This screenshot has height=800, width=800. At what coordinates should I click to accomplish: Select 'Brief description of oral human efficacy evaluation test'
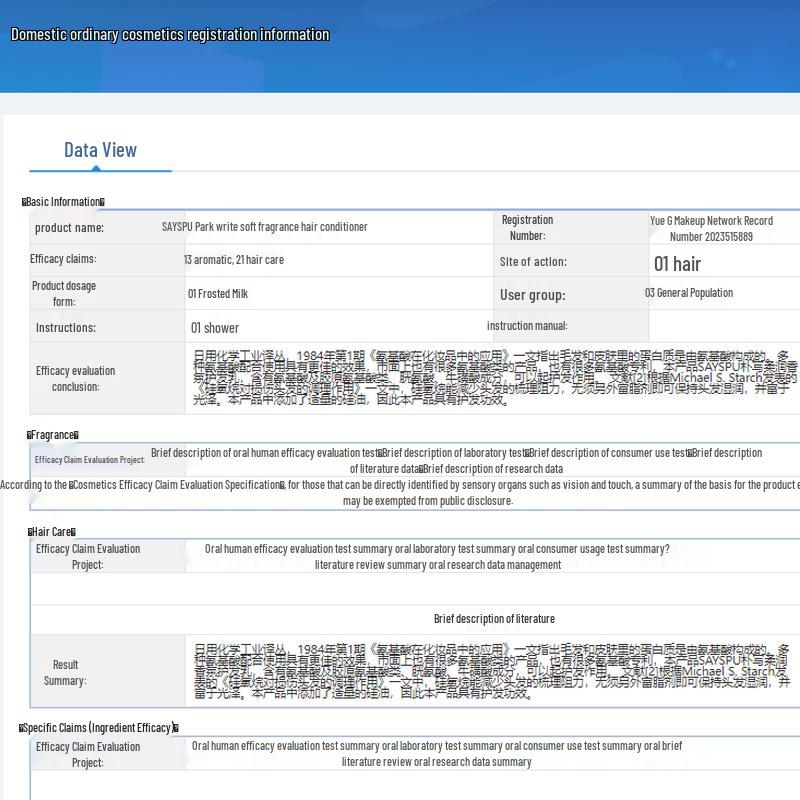(x=264, y=453)
